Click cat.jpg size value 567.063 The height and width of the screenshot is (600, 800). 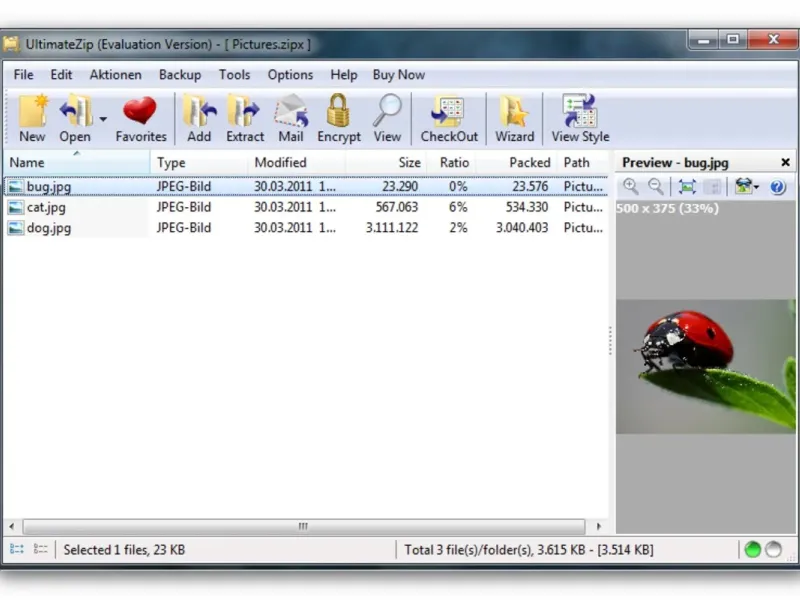click(396, 207)
